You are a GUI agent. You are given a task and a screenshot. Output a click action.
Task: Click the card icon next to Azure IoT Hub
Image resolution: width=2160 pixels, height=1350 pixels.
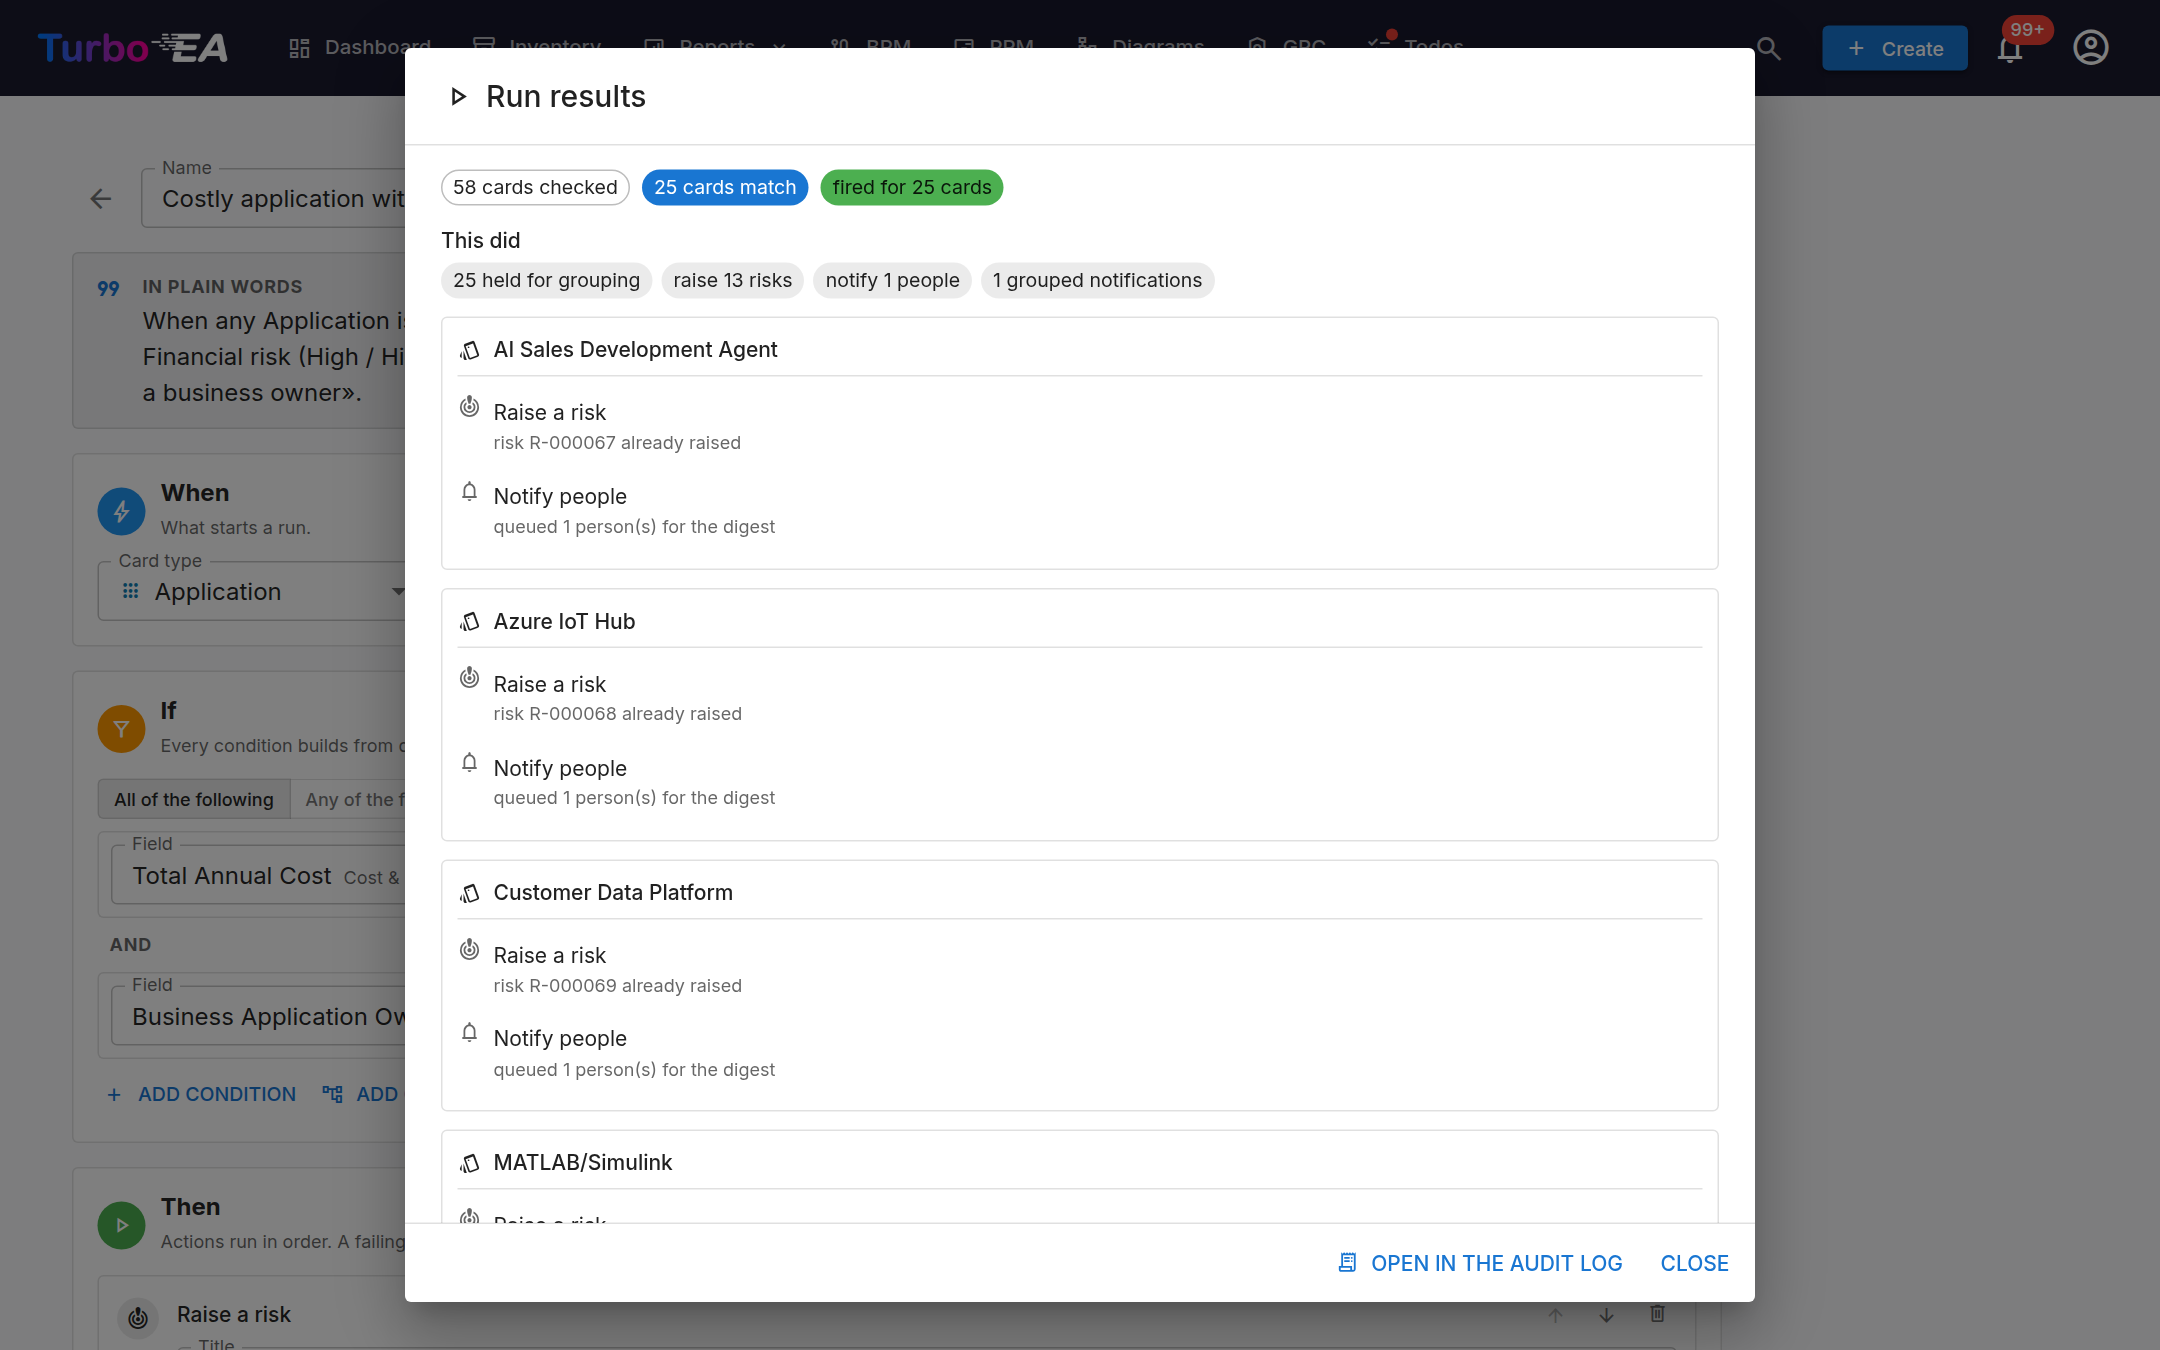pyautogui.click(x=470, y=622)
